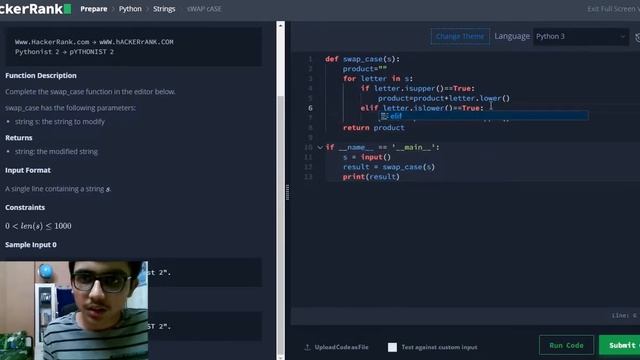Click the HackerRank logo
Screen dimensions: 640x360
36,9
